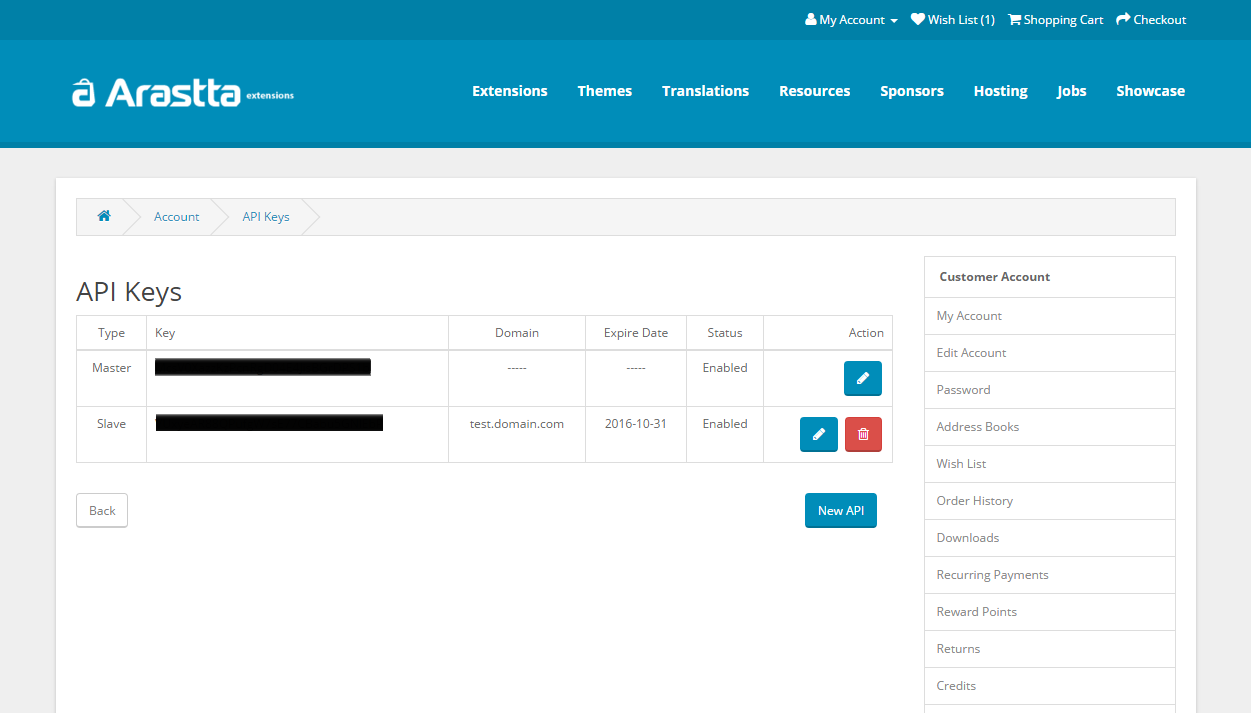This screenshot has width=1251, height=713.
Task: Expand the My Account dropdown
Action: (x=851, y=20)
